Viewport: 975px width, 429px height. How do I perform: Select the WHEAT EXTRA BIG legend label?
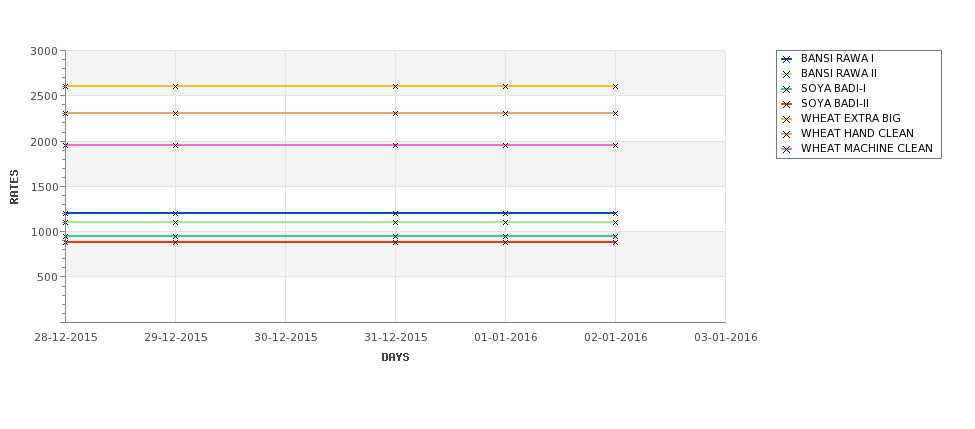click(x=851, y=118)
